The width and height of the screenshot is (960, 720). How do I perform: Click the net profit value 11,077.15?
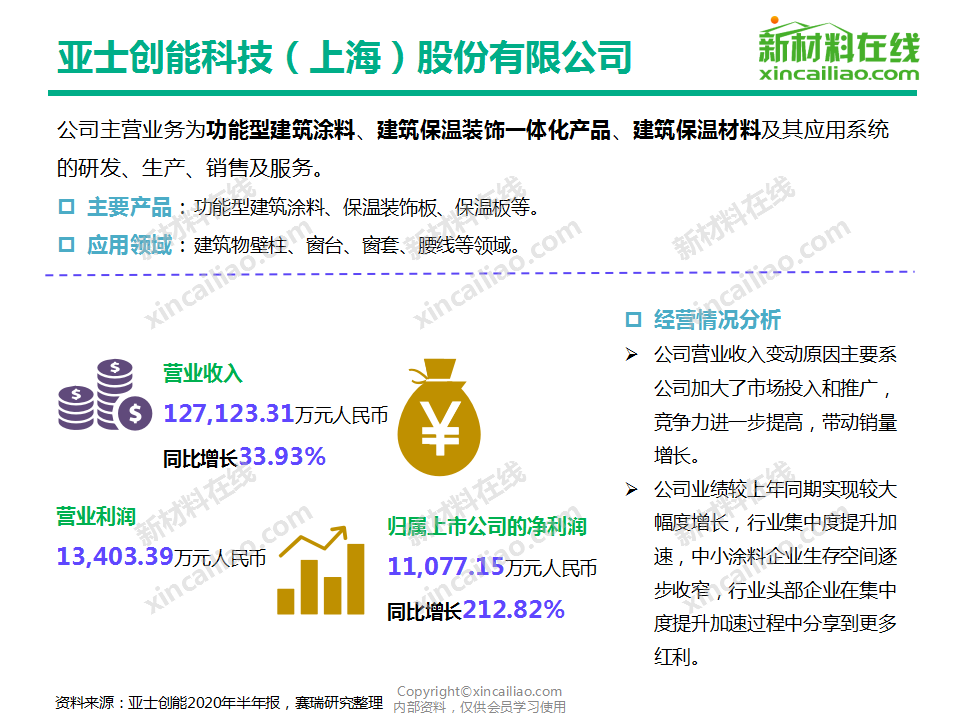pyautogui.click(x=446, y=566)
